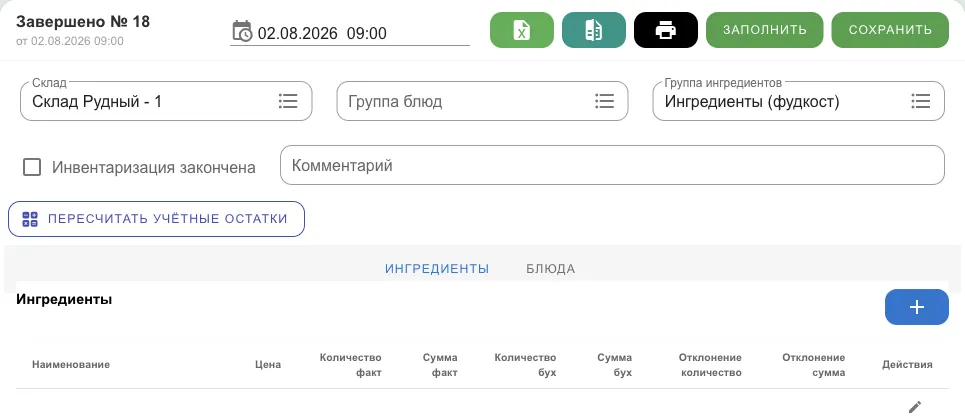Click the Наименование column header
Screen dimensions: 965x420
[x=71, y=365]
